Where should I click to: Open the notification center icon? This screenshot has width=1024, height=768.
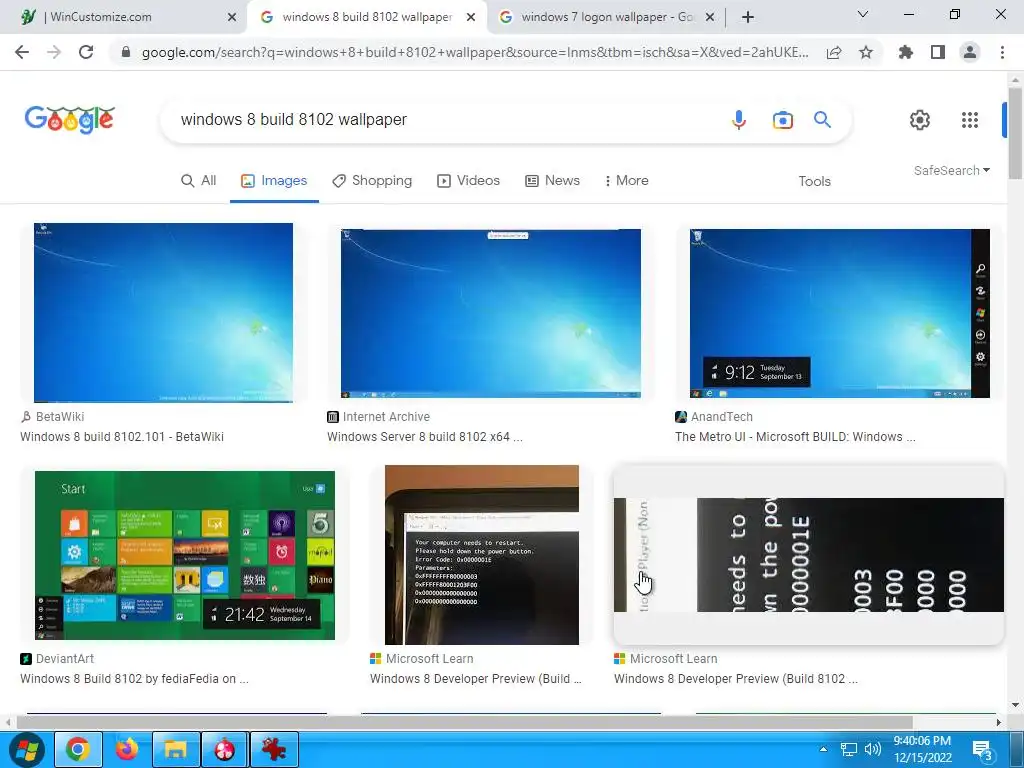(983, 750)
